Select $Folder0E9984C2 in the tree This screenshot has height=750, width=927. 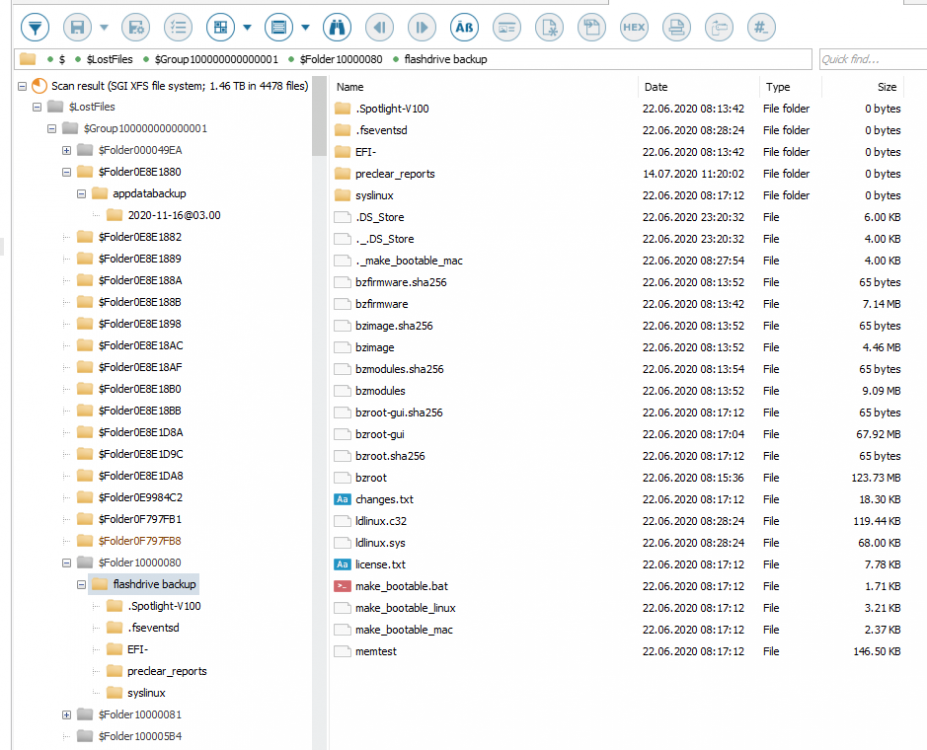point(140,497)
